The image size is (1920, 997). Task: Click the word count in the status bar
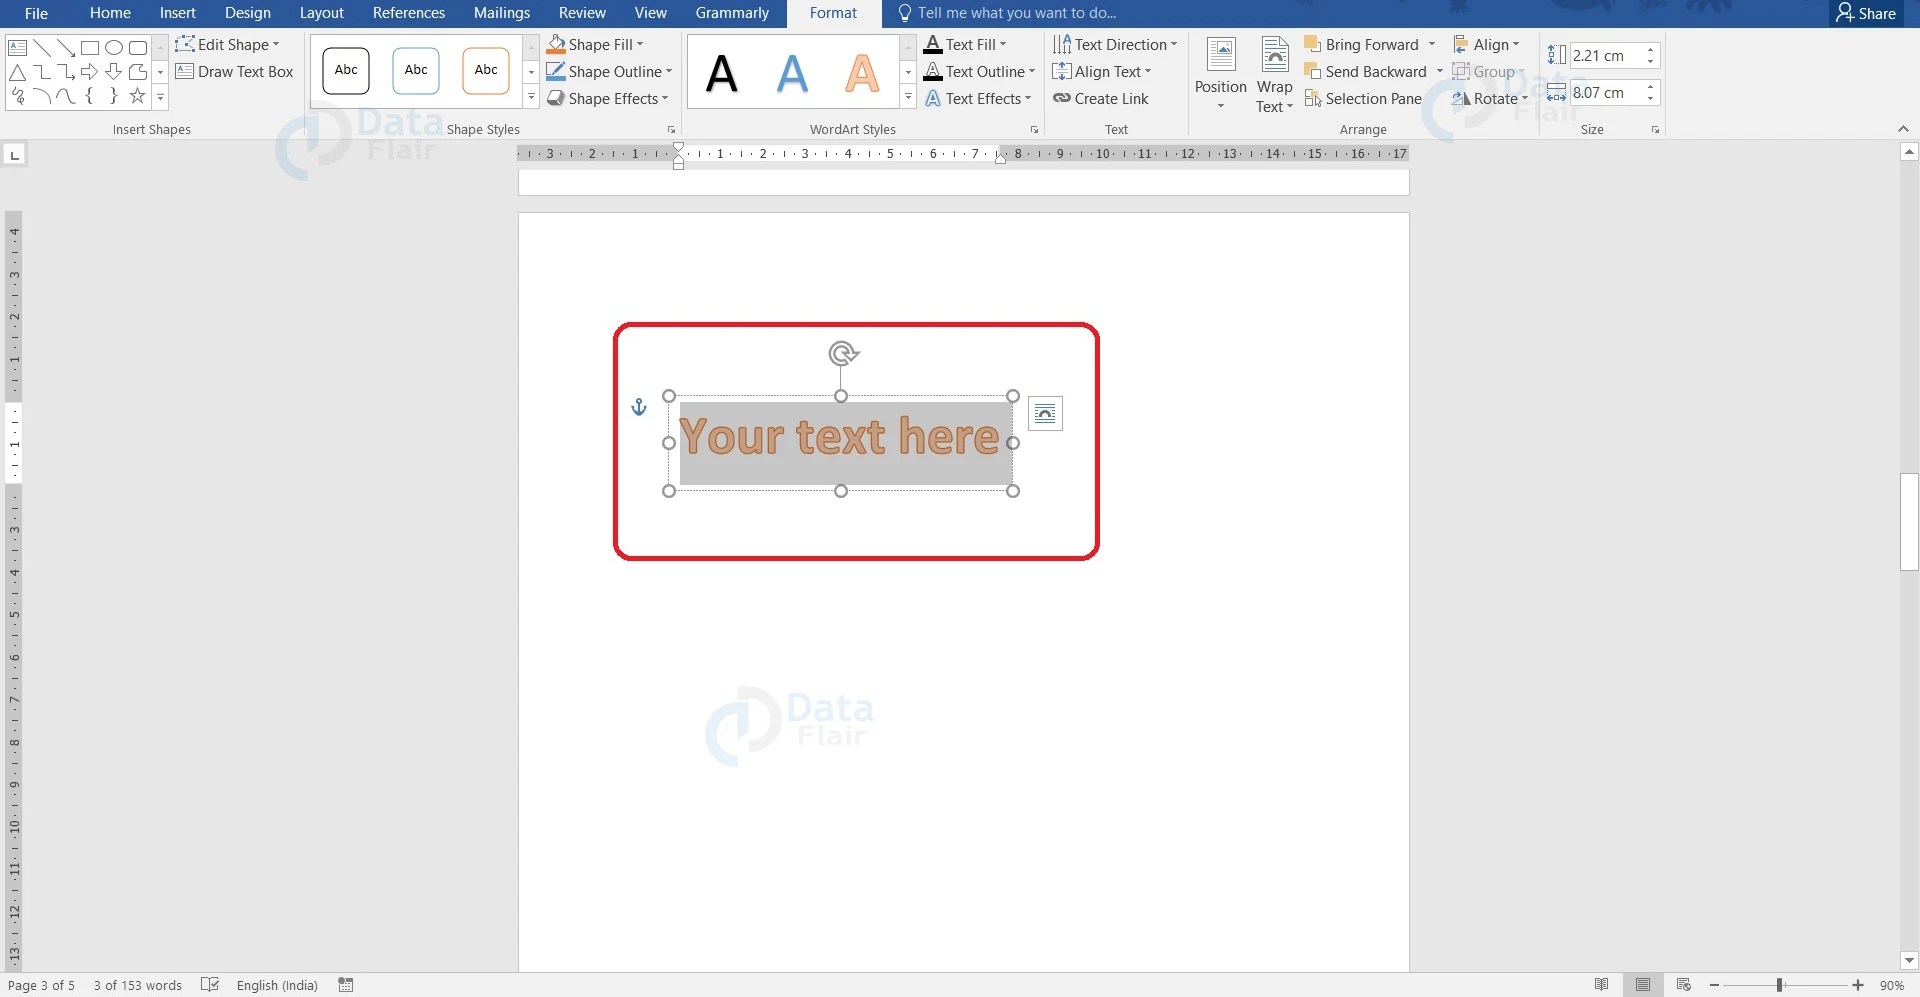click(136, 985)
